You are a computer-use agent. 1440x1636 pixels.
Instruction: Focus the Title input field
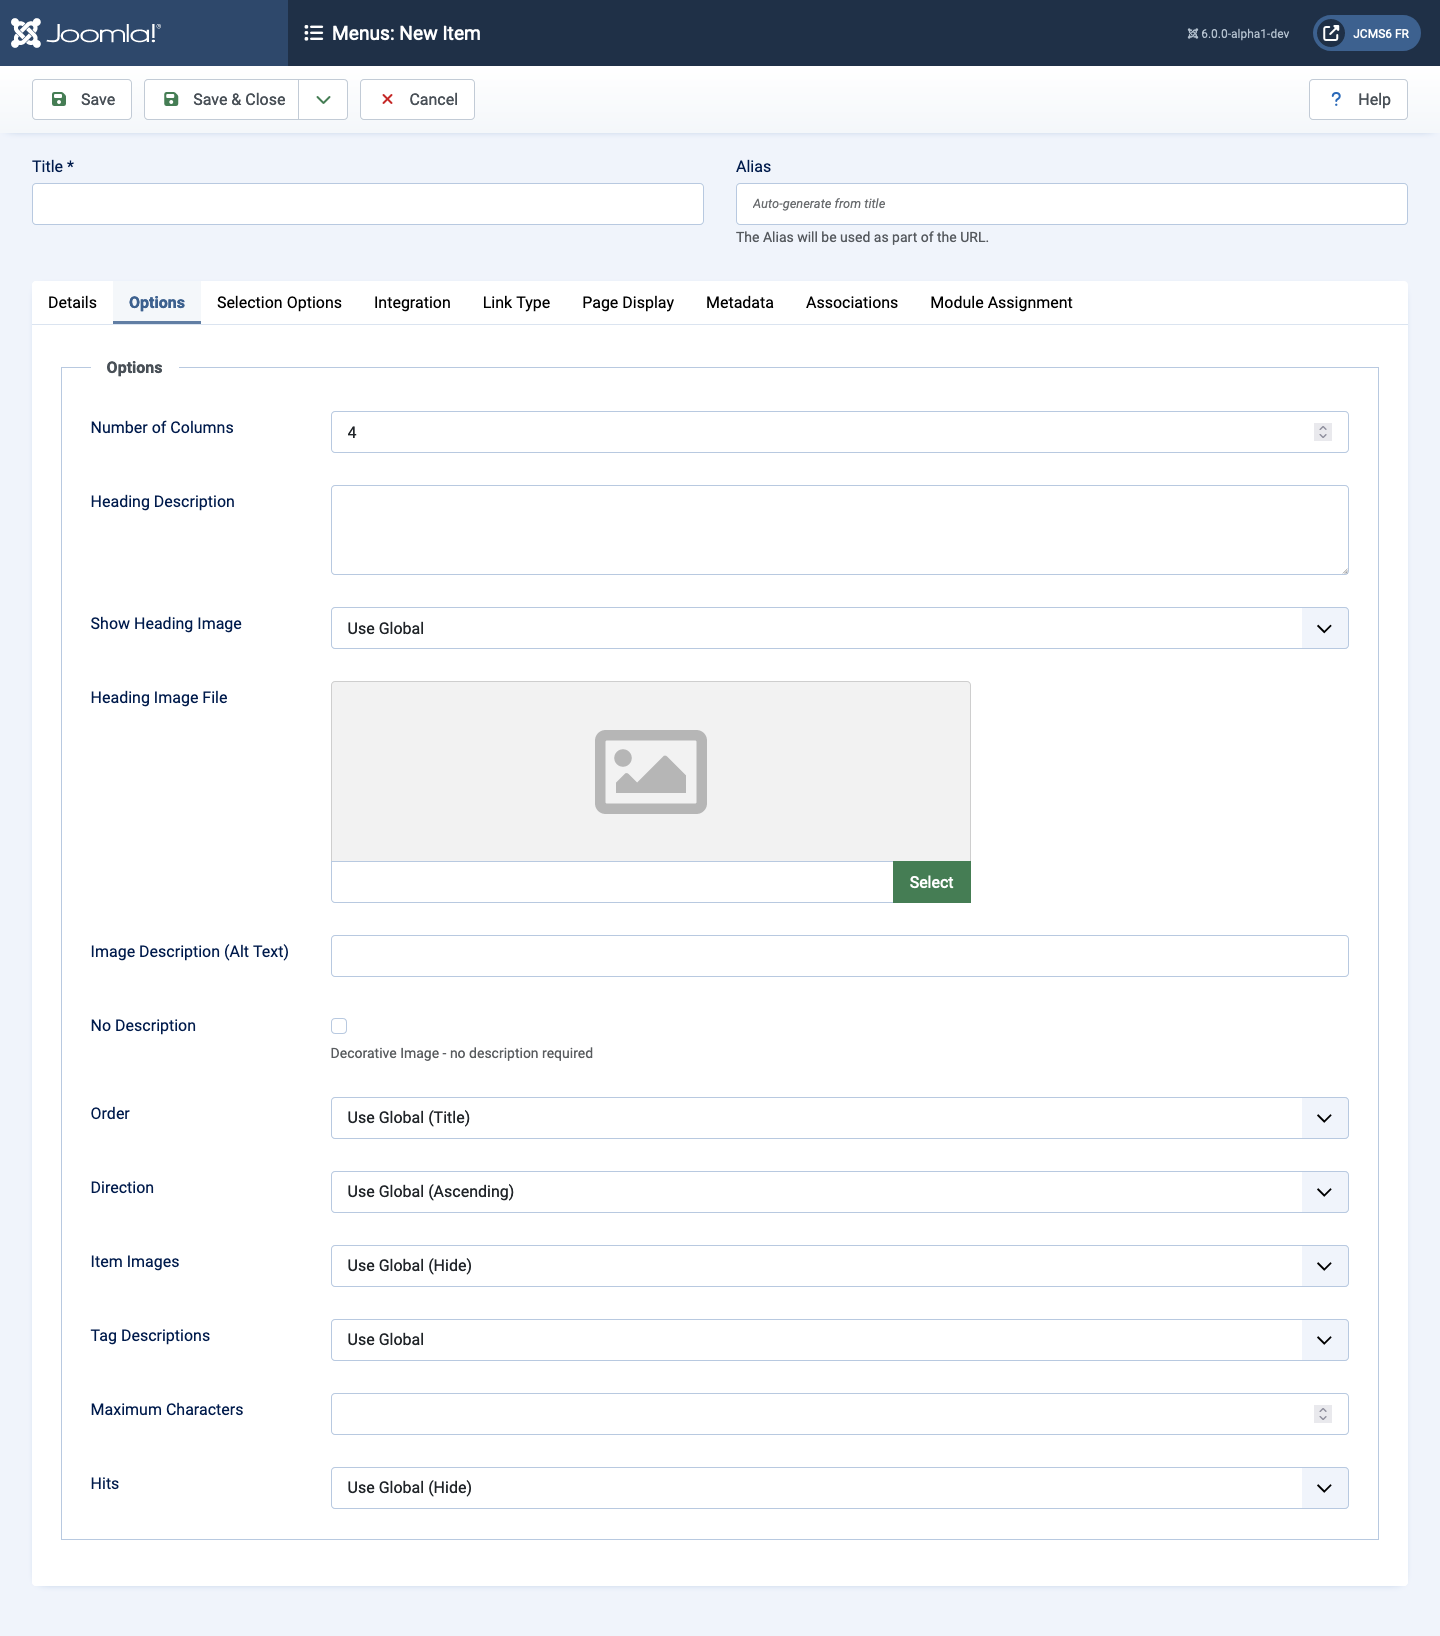[368, 204]
